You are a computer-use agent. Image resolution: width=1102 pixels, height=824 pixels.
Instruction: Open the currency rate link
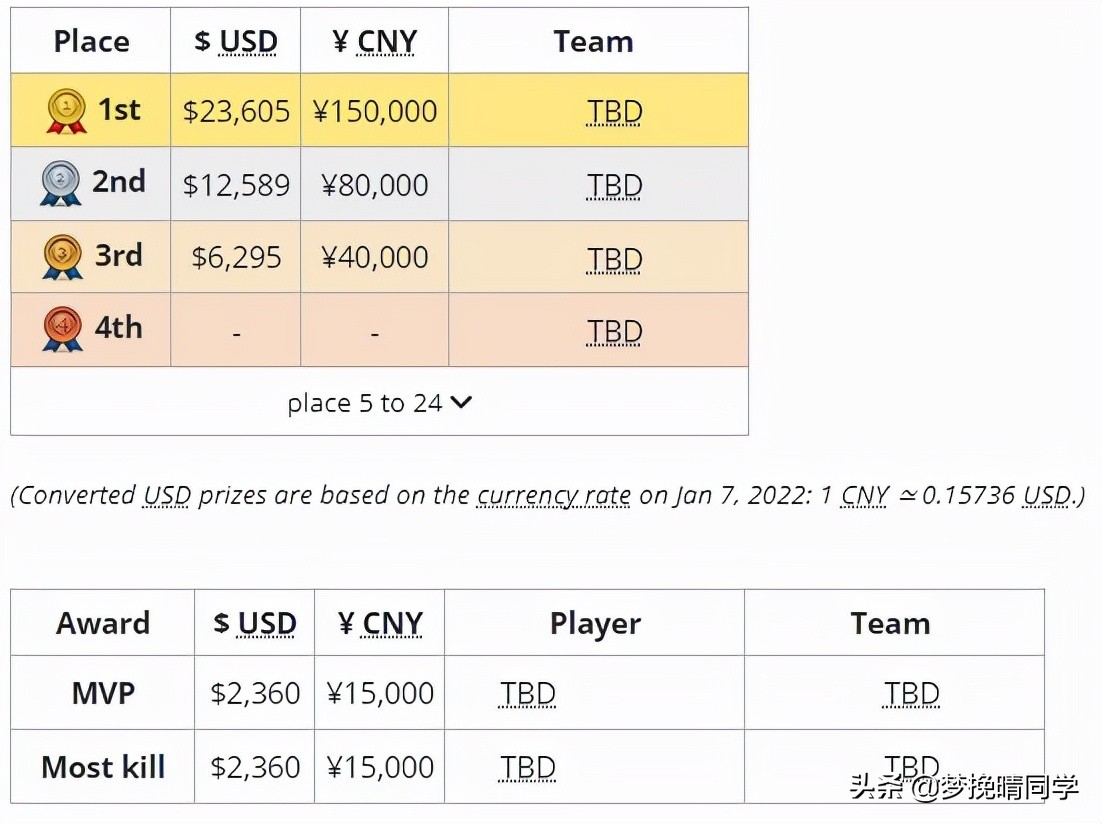(x=554, y=496)
